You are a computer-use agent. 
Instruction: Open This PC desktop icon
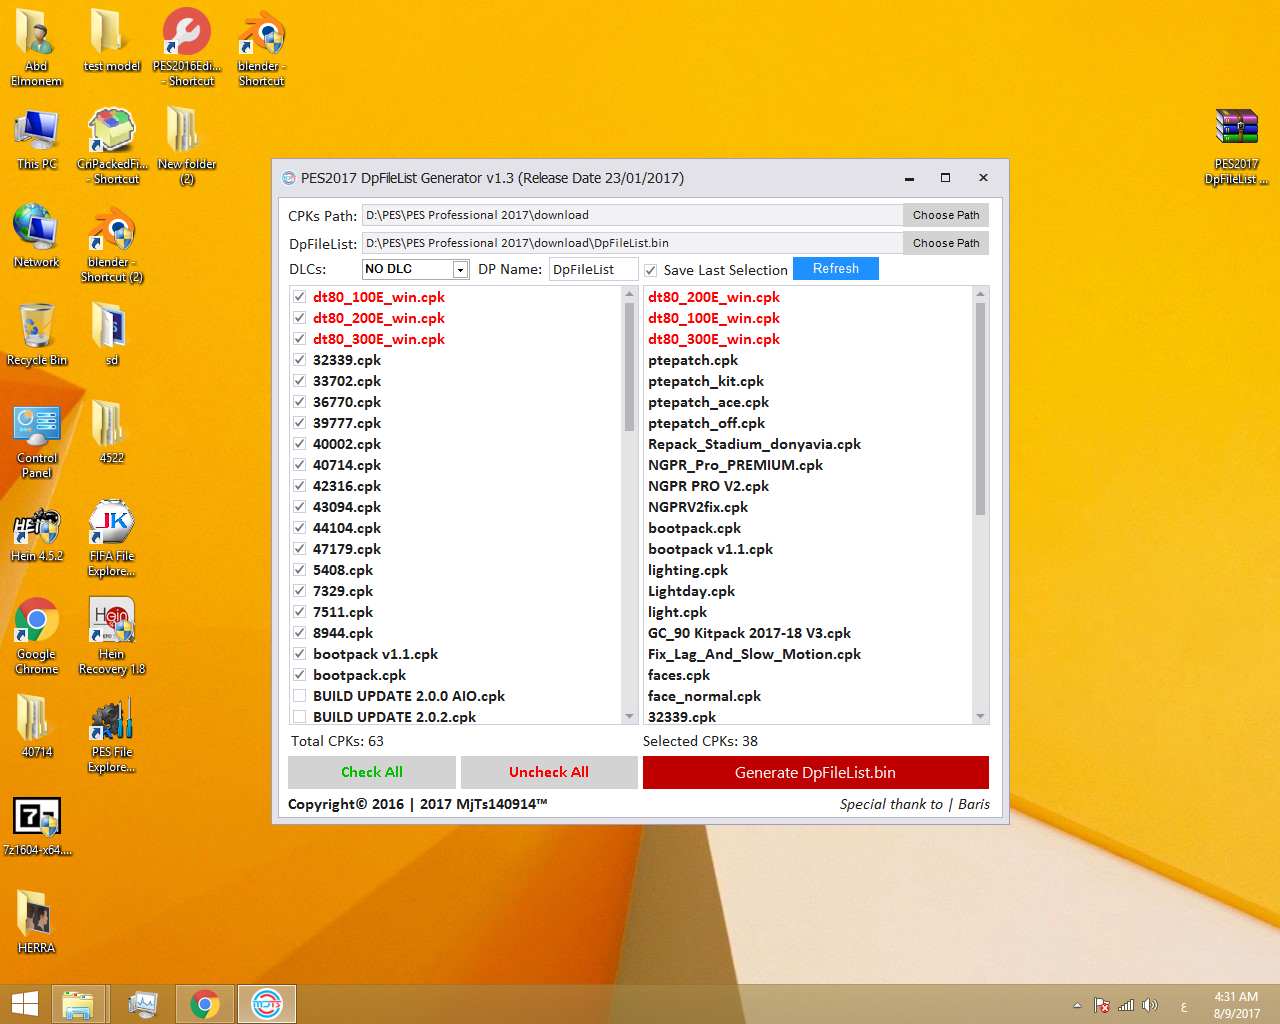point(37,138)
